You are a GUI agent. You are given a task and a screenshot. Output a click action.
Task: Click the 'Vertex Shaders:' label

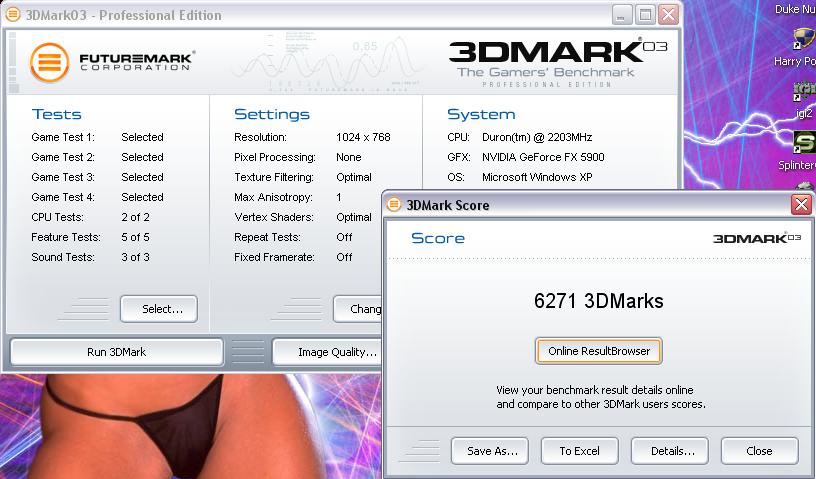[x=274, y=217]
